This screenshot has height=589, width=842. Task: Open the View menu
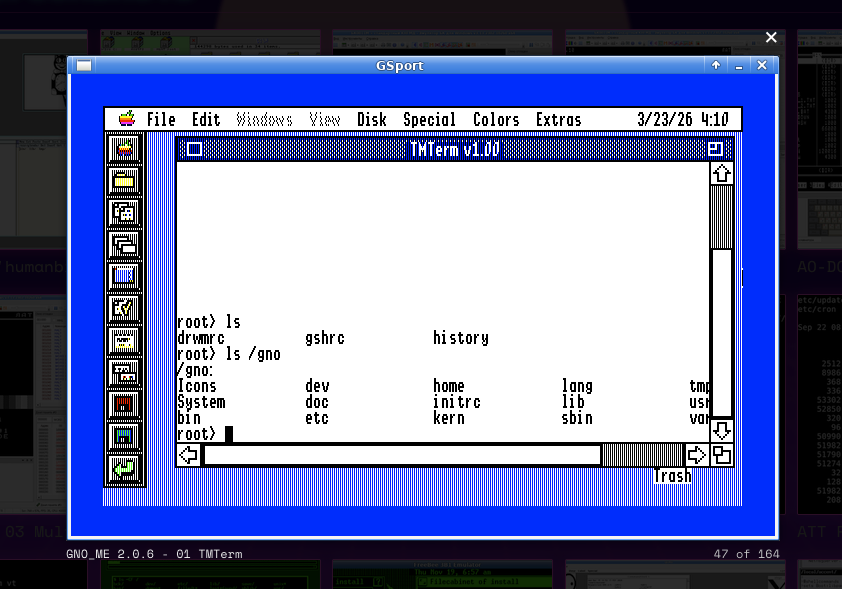click(x=324, y=119)
